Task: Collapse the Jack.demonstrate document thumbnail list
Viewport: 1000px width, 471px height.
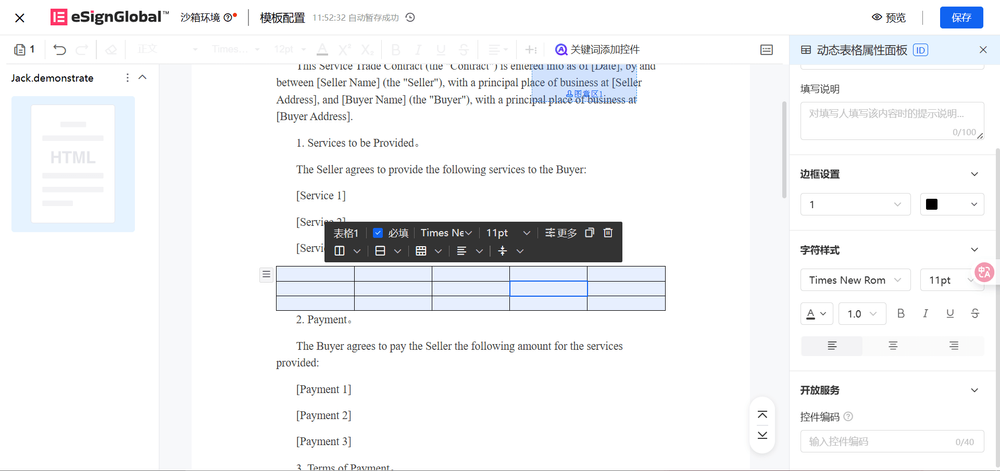Action: 142,78
